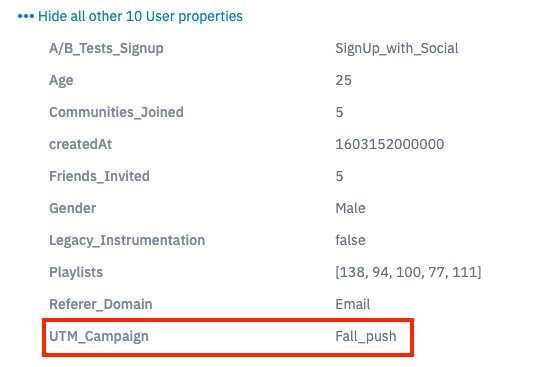
Task: Click the SignUp_with_Social value
Action: coord(397,48)
